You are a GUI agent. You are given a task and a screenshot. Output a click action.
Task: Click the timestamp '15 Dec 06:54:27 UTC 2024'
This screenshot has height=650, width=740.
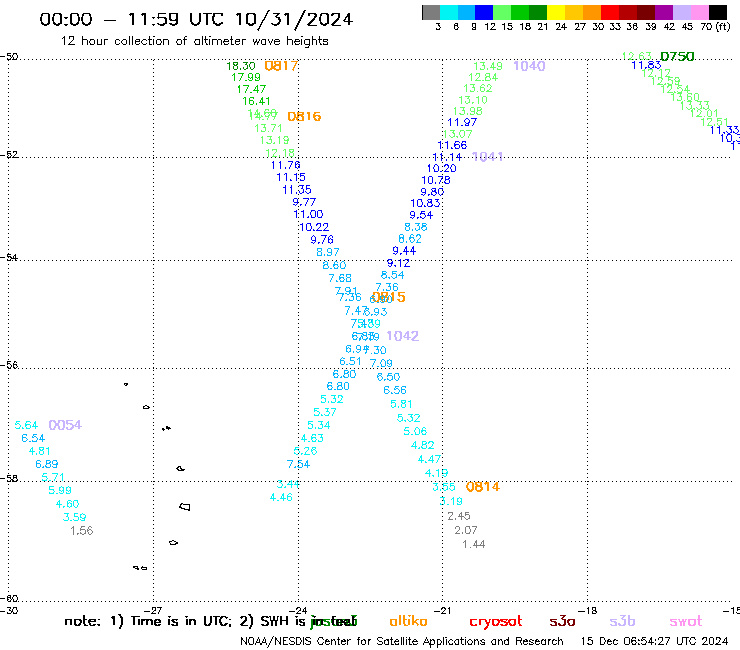pyautogui.click(x=654, y=642)
